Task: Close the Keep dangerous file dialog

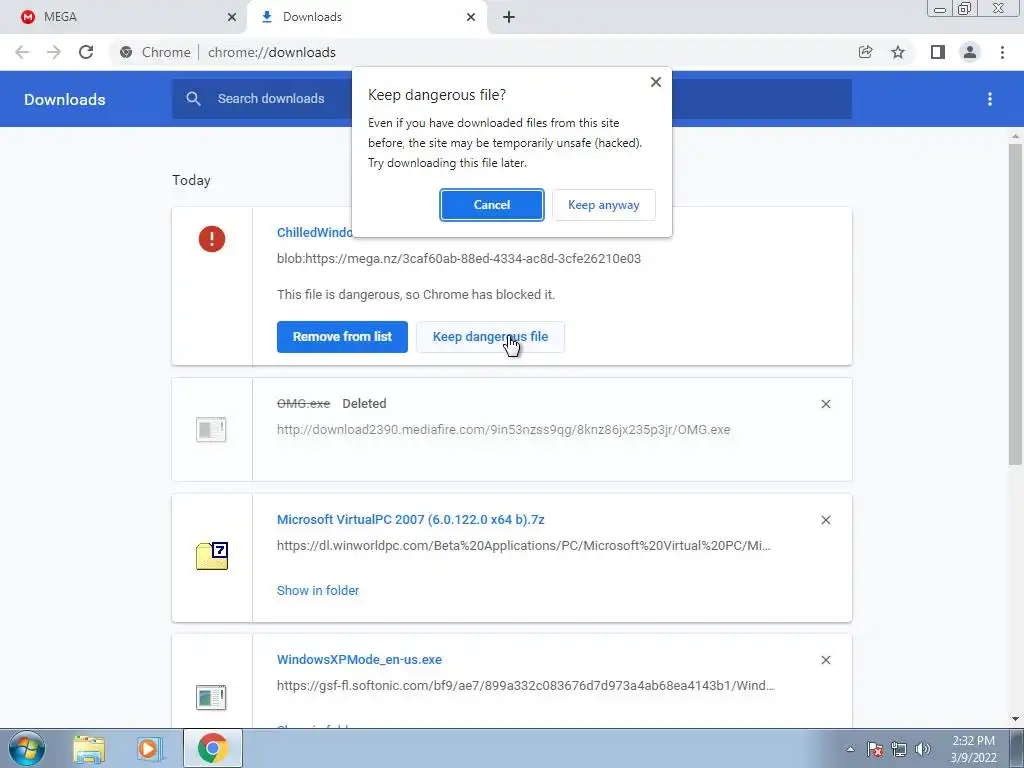Action: pyautogui.click(x=656, y=82)
